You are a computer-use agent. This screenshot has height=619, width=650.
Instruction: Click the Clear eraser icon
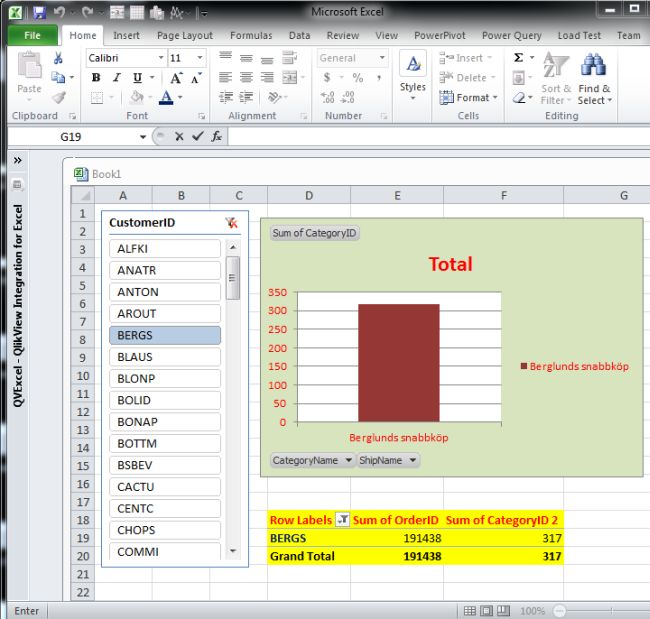519,98
